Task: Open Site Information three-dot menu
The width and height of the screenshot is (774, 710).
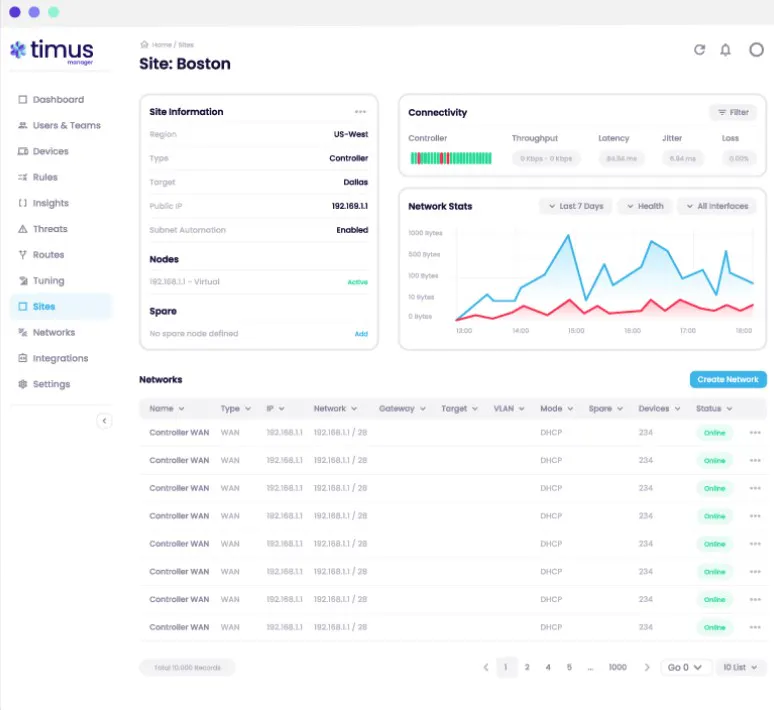Action: click(360, 112)
